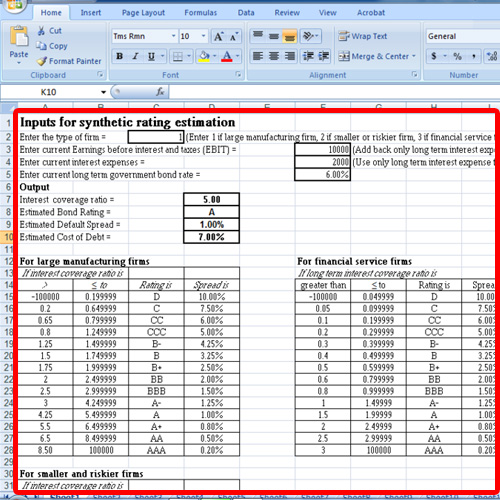Screen dimensions: 500x500
Task: Open the font color dropdown arrow
Action: (x=237, y=56)
